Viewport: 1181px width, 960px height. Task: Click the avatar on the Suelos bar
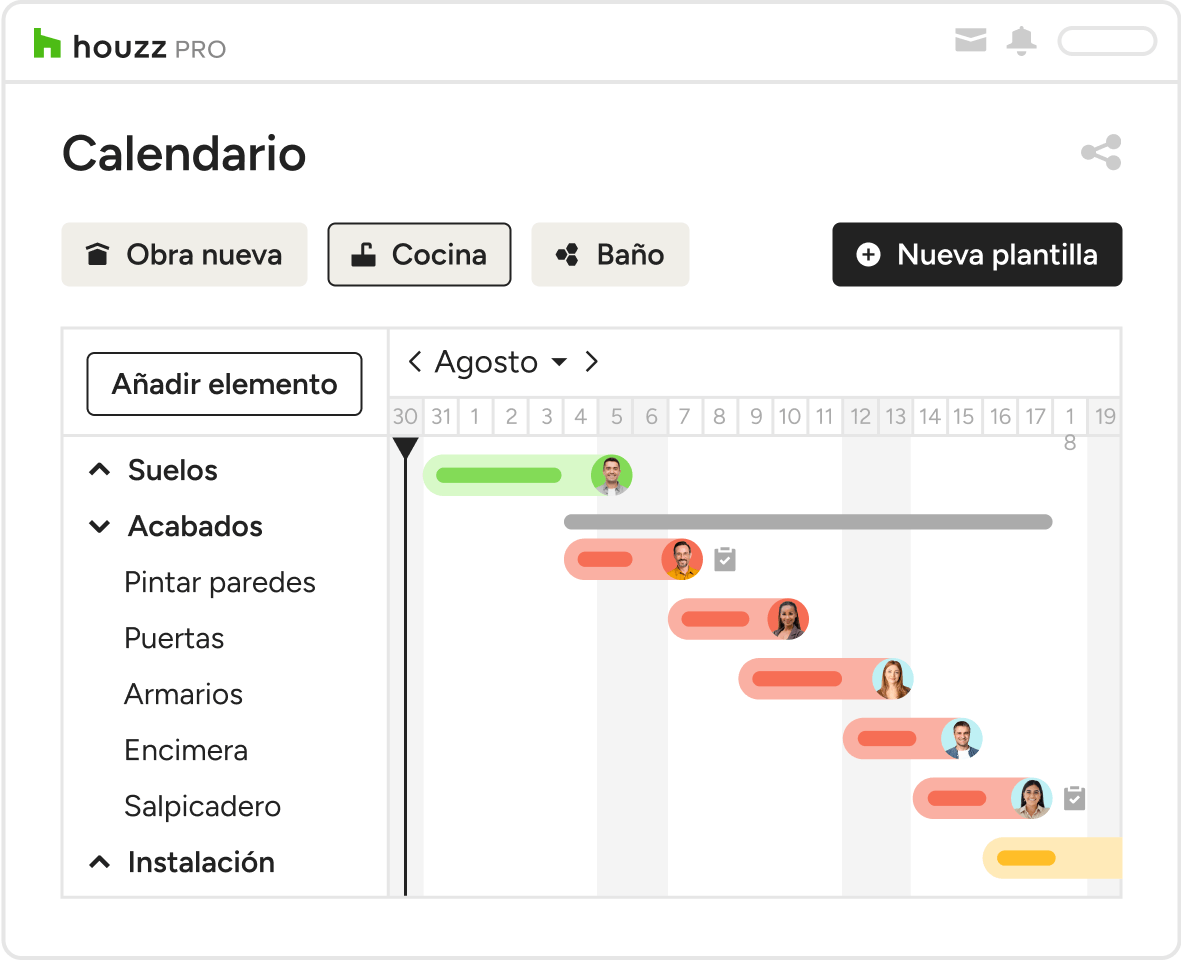(611, 475)
